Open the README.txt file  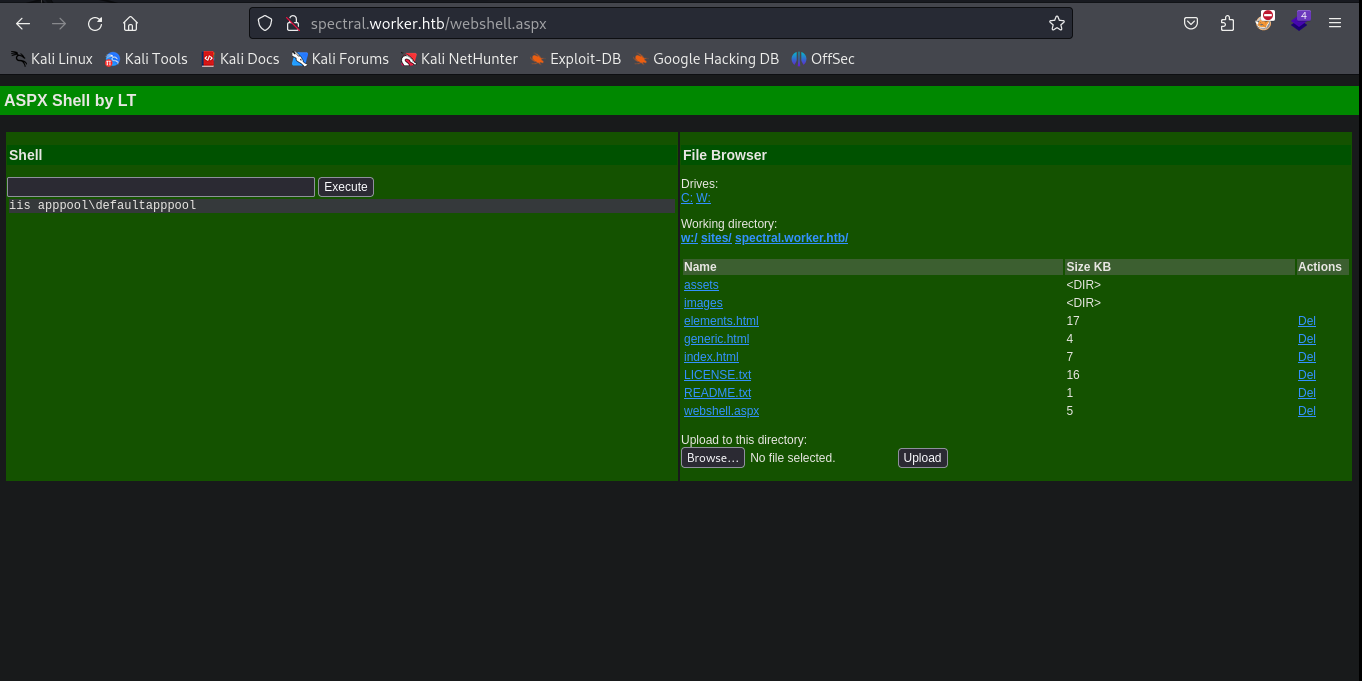(x=717, y=393)
